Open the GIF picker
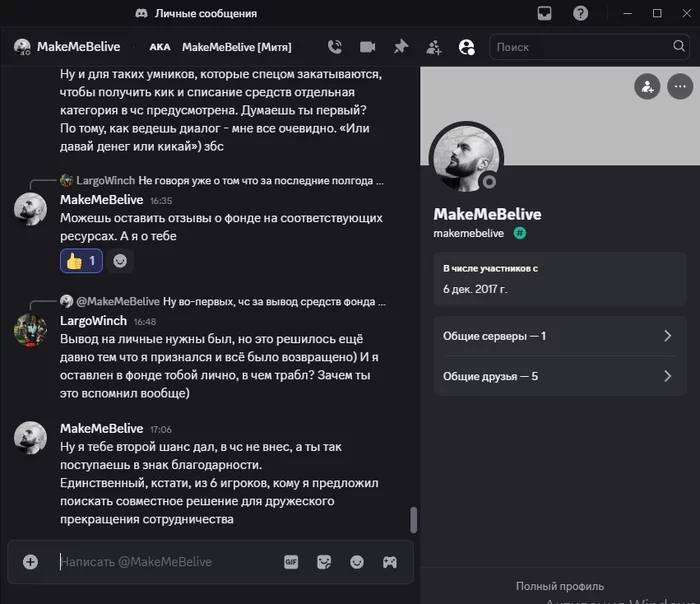This screenshot has height=604, width=700. tap(291, 562)
